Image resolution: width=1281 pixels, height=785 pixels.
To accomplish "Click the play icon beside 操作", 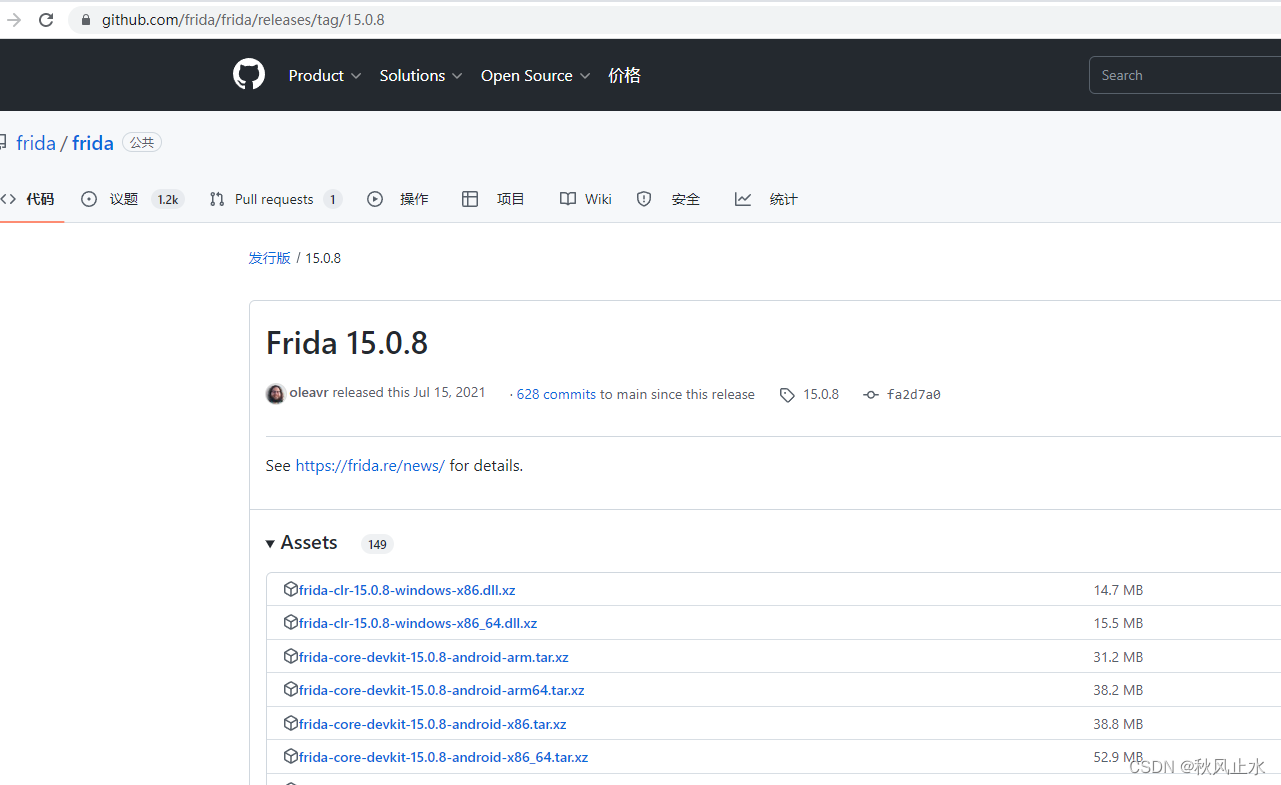I will click(x=375, y=199).
